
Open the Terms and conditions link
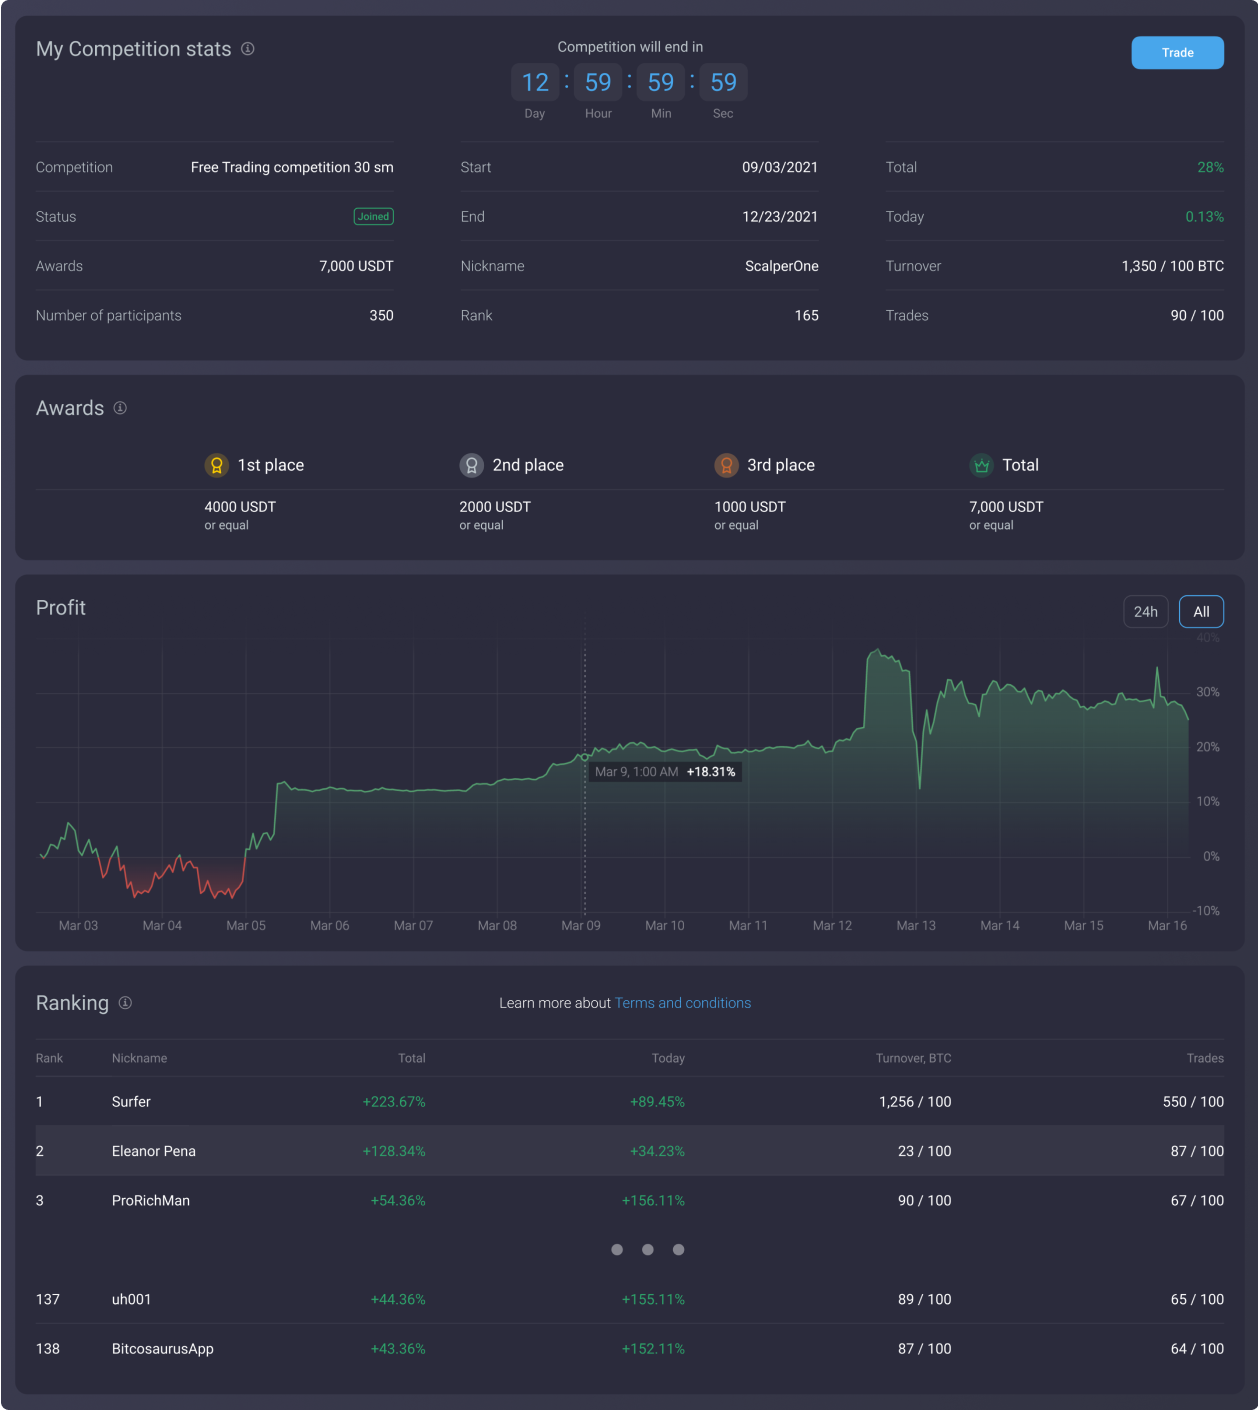tap(683, 1003)
